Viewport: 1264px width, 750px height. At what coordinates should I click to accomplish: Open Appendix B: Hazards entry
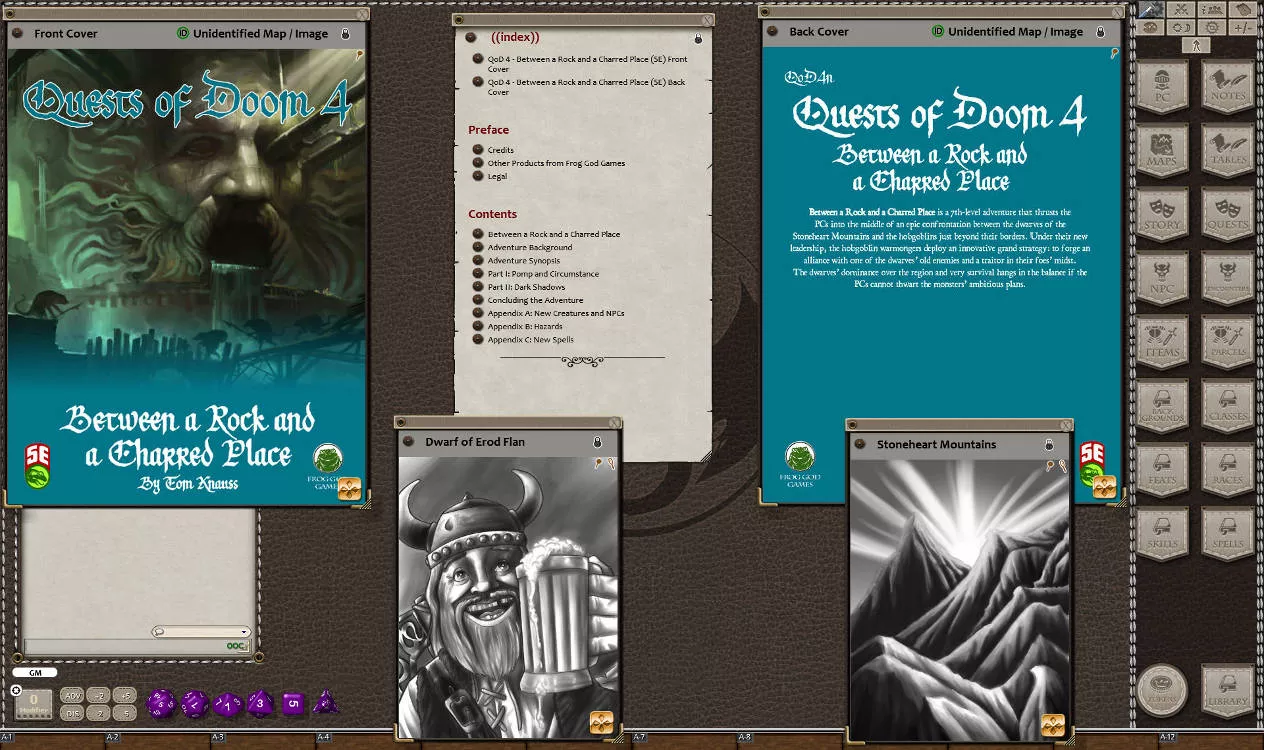pos(525,326)
